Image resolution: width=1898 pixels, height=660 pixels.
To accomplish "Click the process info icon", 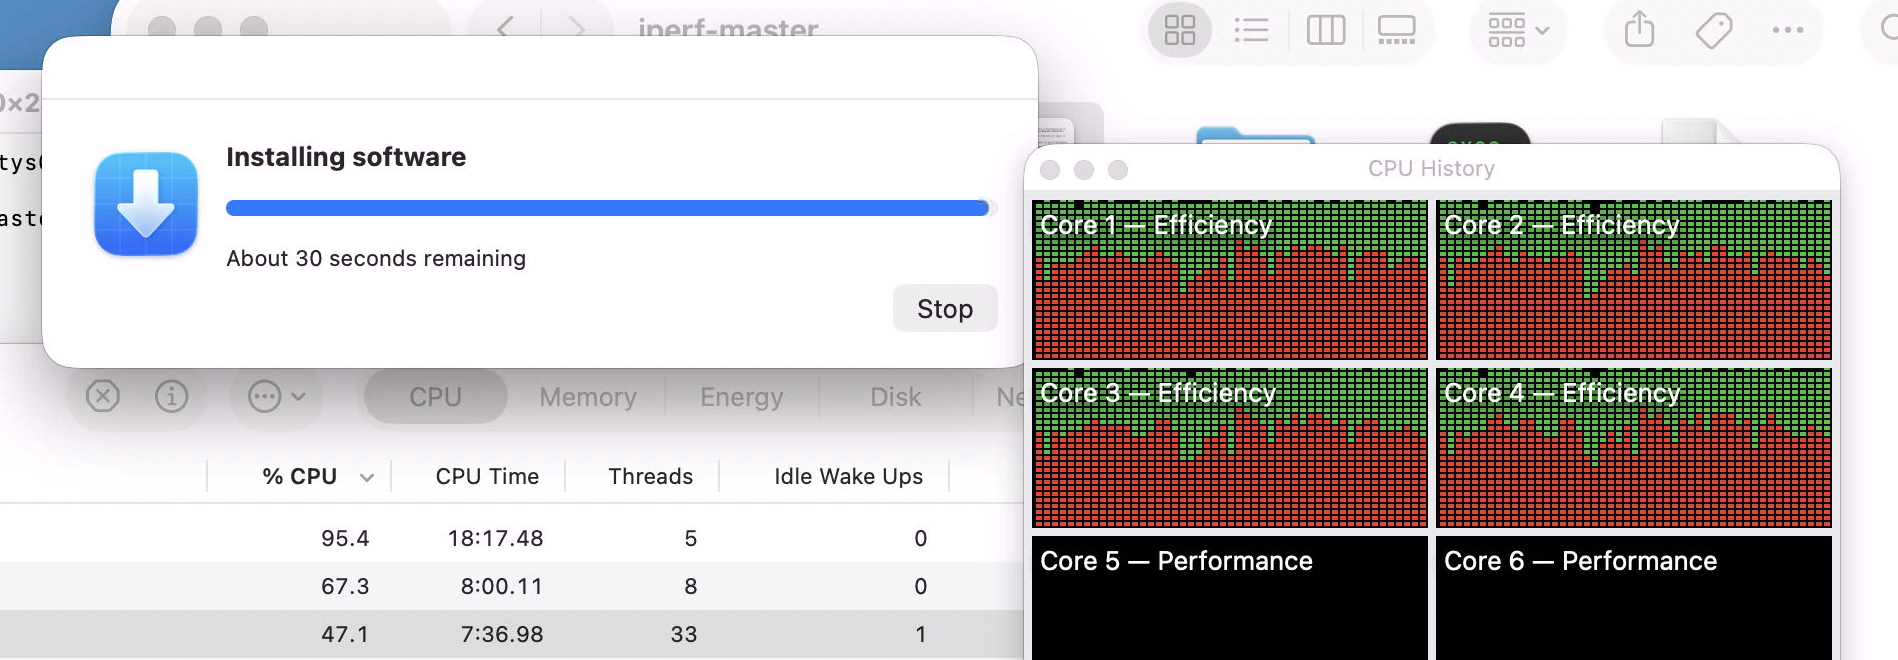I will (172, 397).
